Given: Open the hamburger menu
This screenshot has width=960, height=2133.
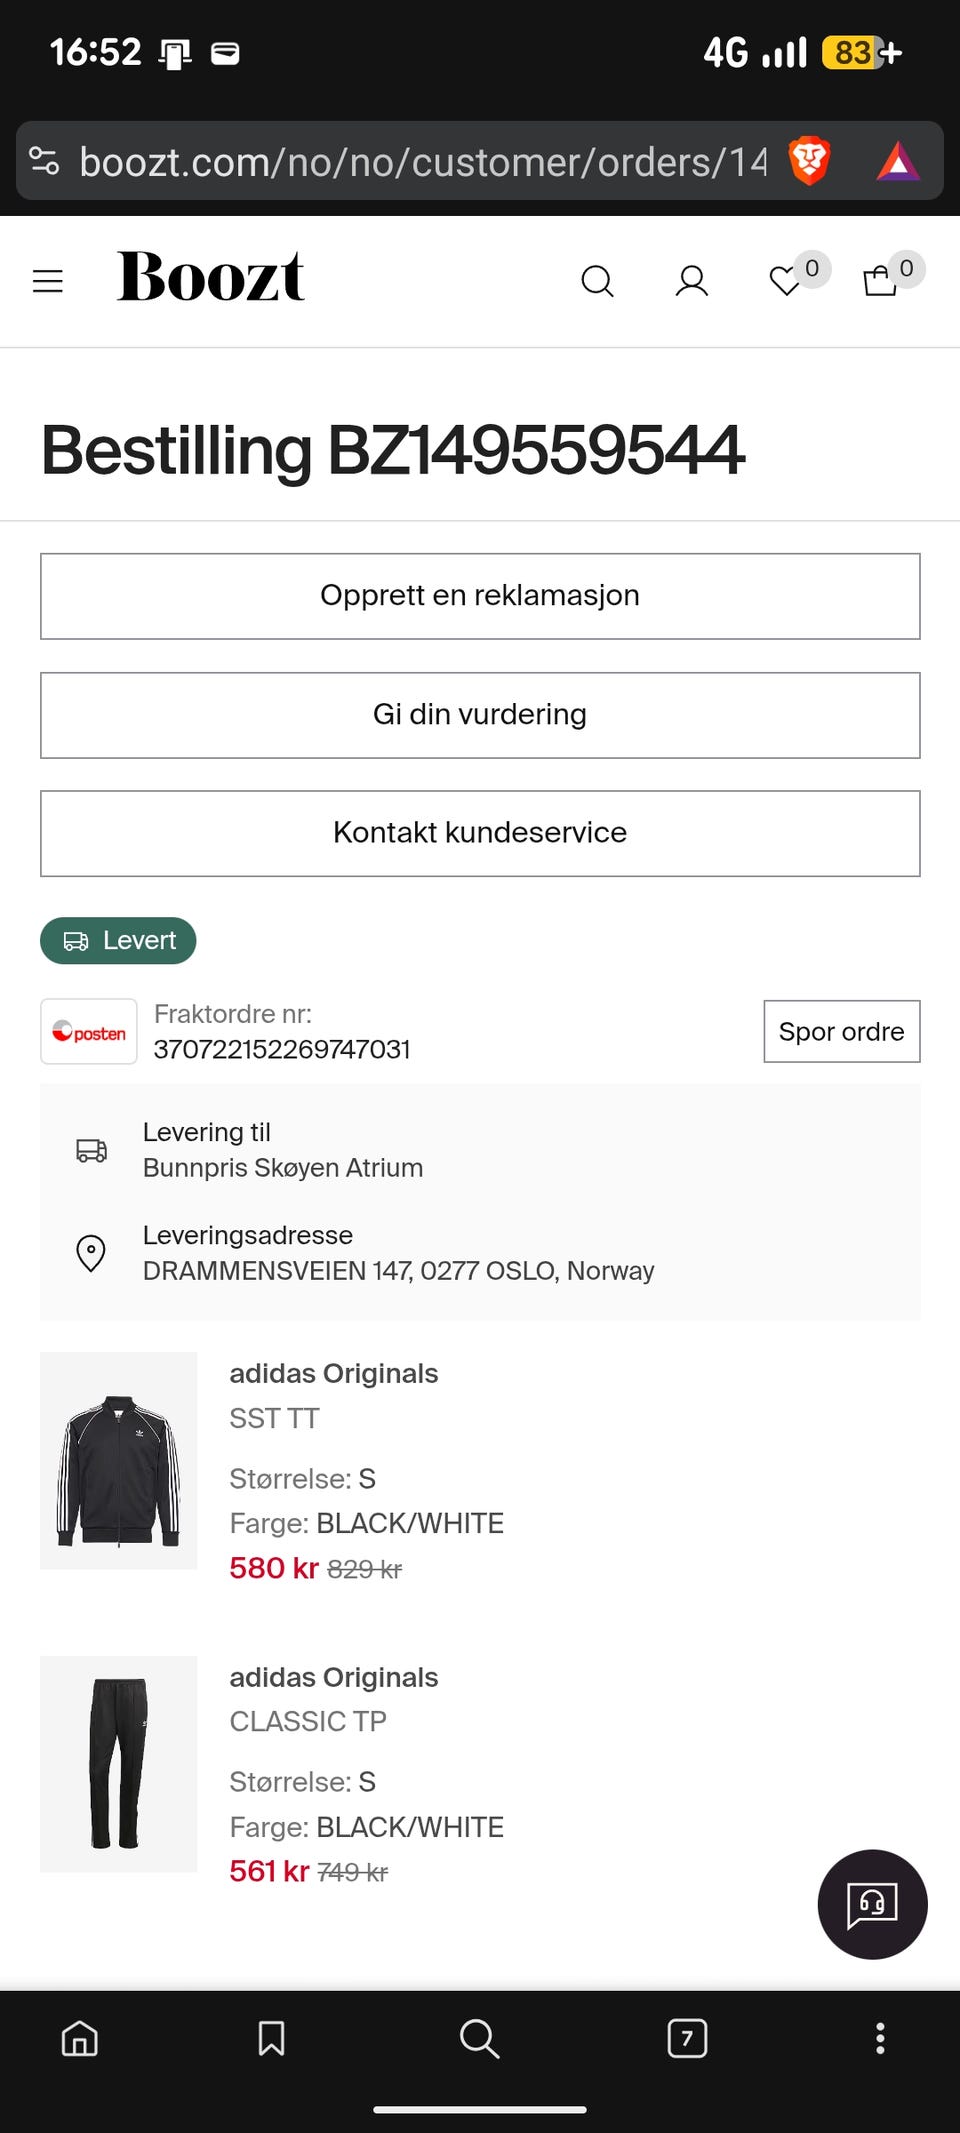Looking at the screenshot, I should click(x=48, y=281).
